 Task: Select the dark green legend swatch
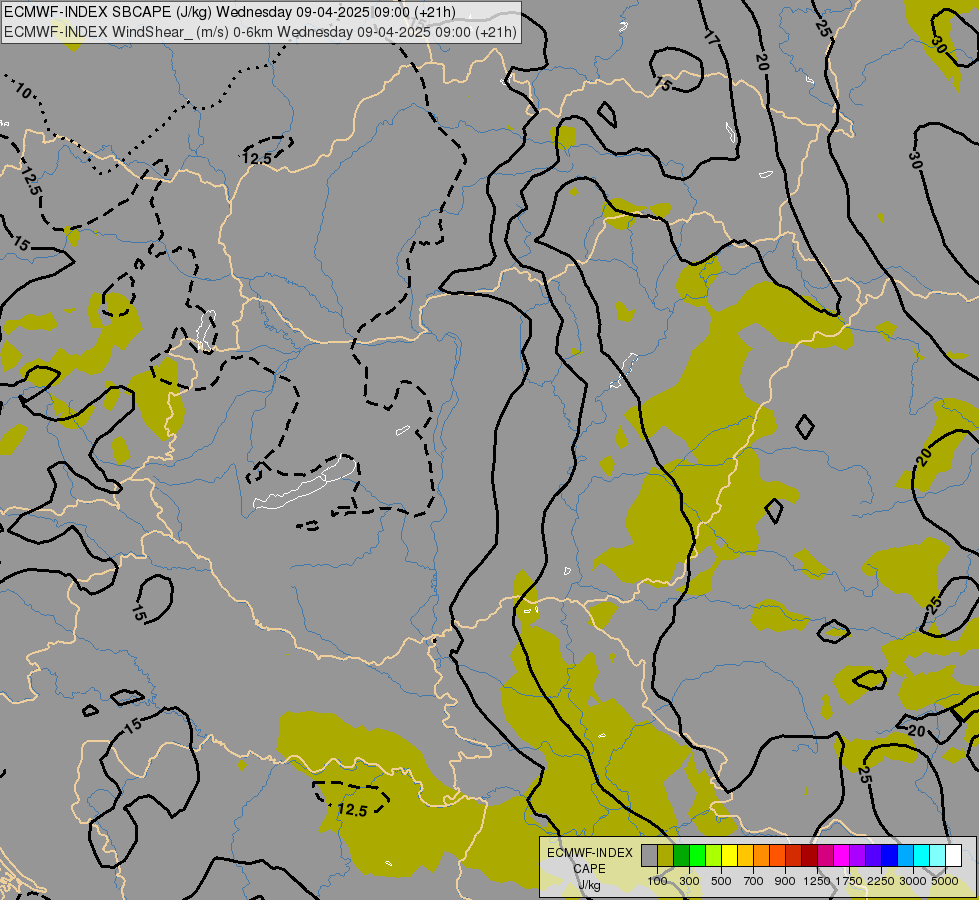pos(681,855)
